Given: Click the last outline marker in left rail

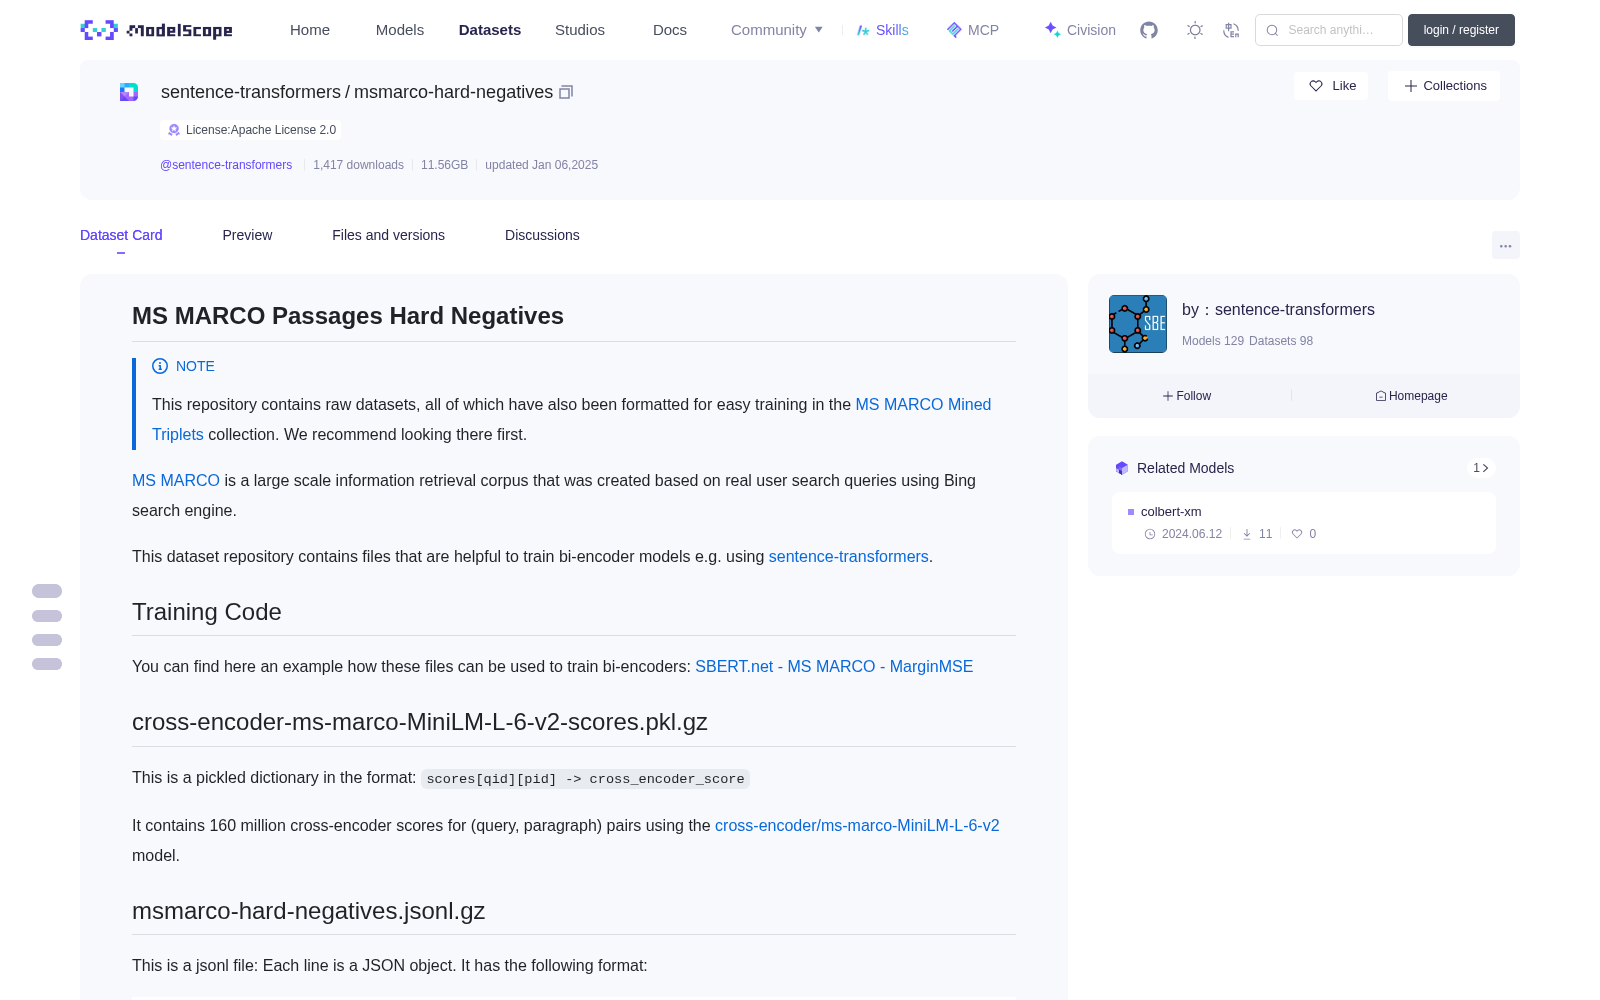Looking at the screenshot, I should [x=47, y=664].
